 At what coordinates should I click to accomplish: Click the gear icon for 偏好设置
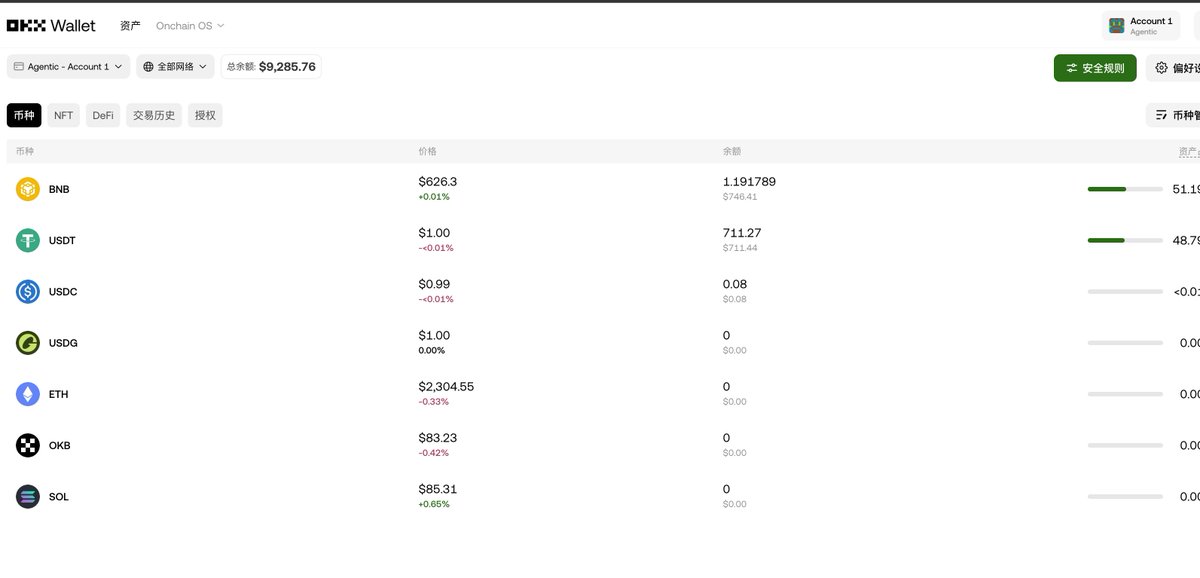click(1161, 68)
